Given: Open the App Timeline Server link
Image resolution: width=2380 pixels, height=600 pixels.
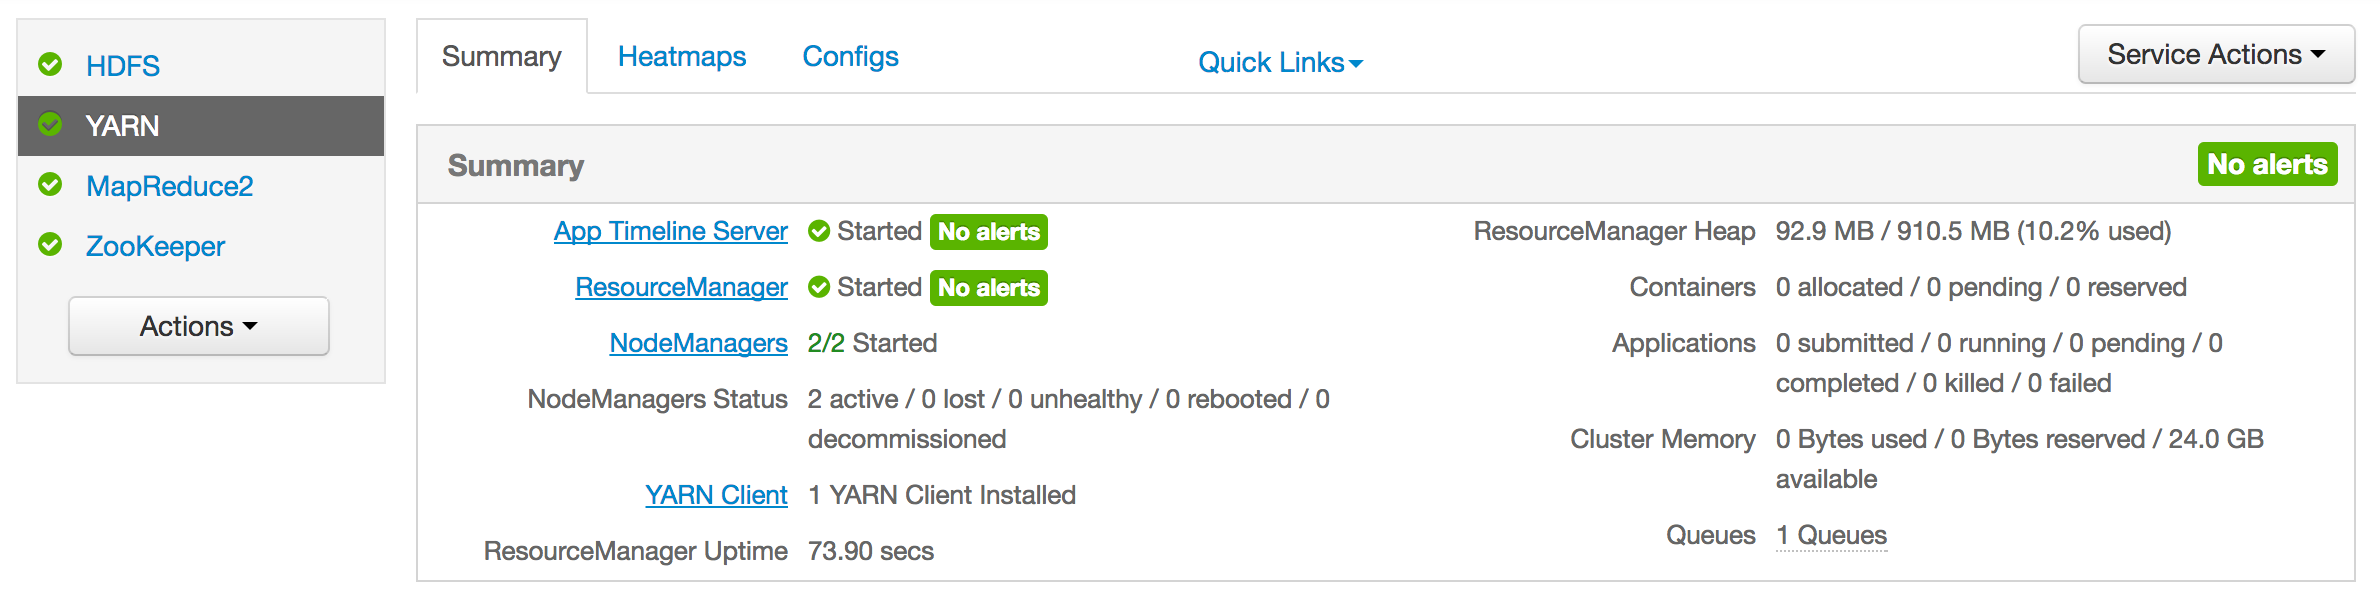Looking at the screenshot, I should click(x=670, y=232).
